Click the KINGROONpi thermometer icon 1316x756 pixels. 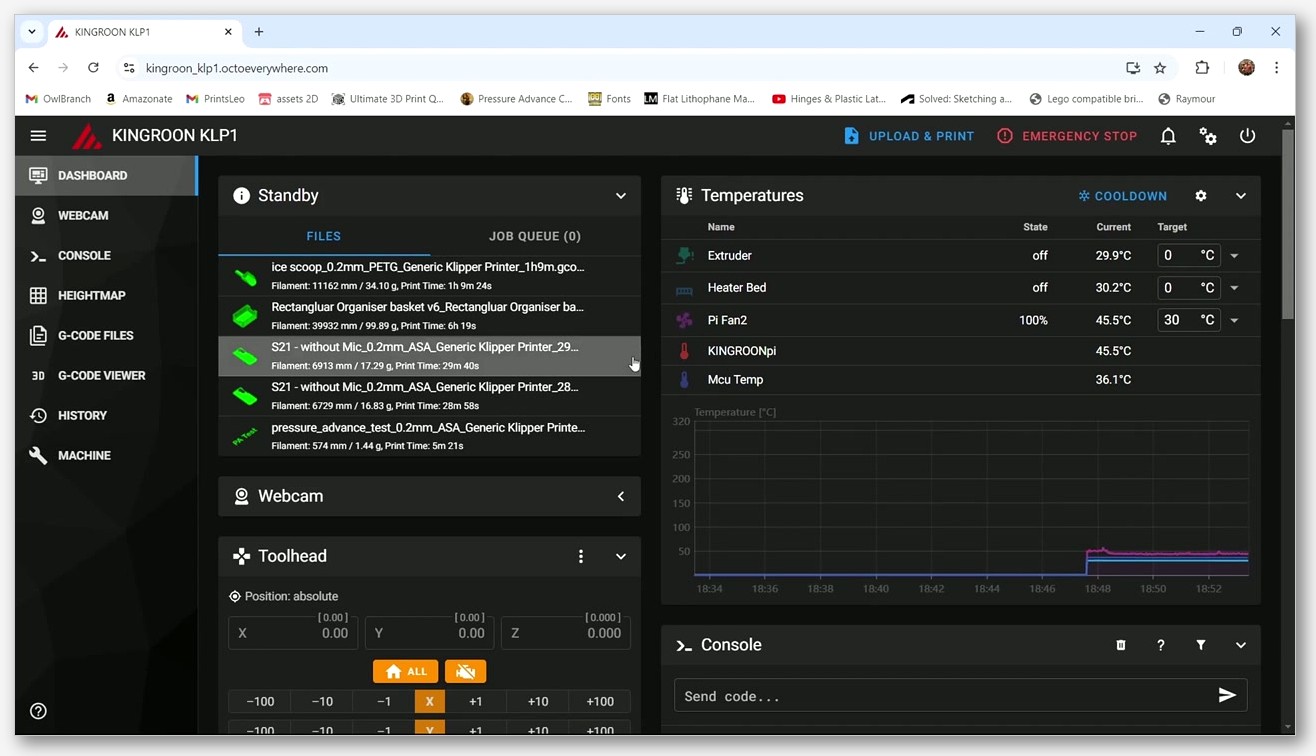[x=684, y=351]
